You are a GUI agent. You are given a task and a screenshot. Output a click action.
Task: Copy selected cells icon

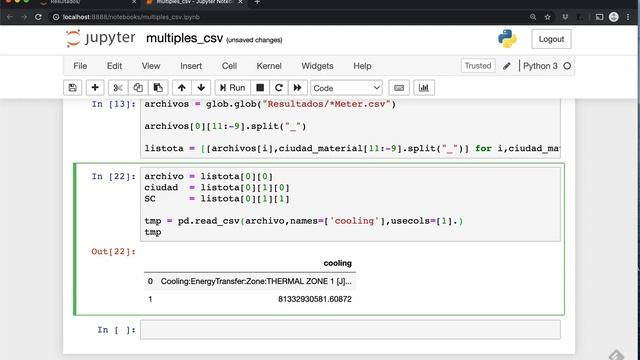tap(138, 88)
